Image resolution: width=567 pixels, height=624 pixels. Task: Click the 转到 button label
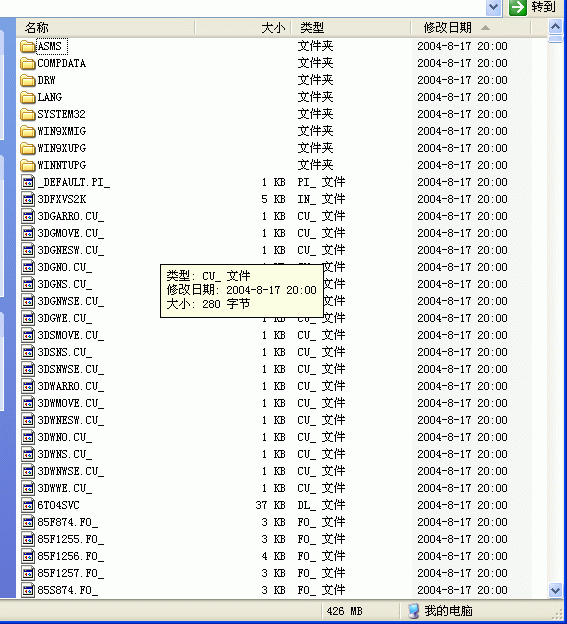click(x=543, y=7)
